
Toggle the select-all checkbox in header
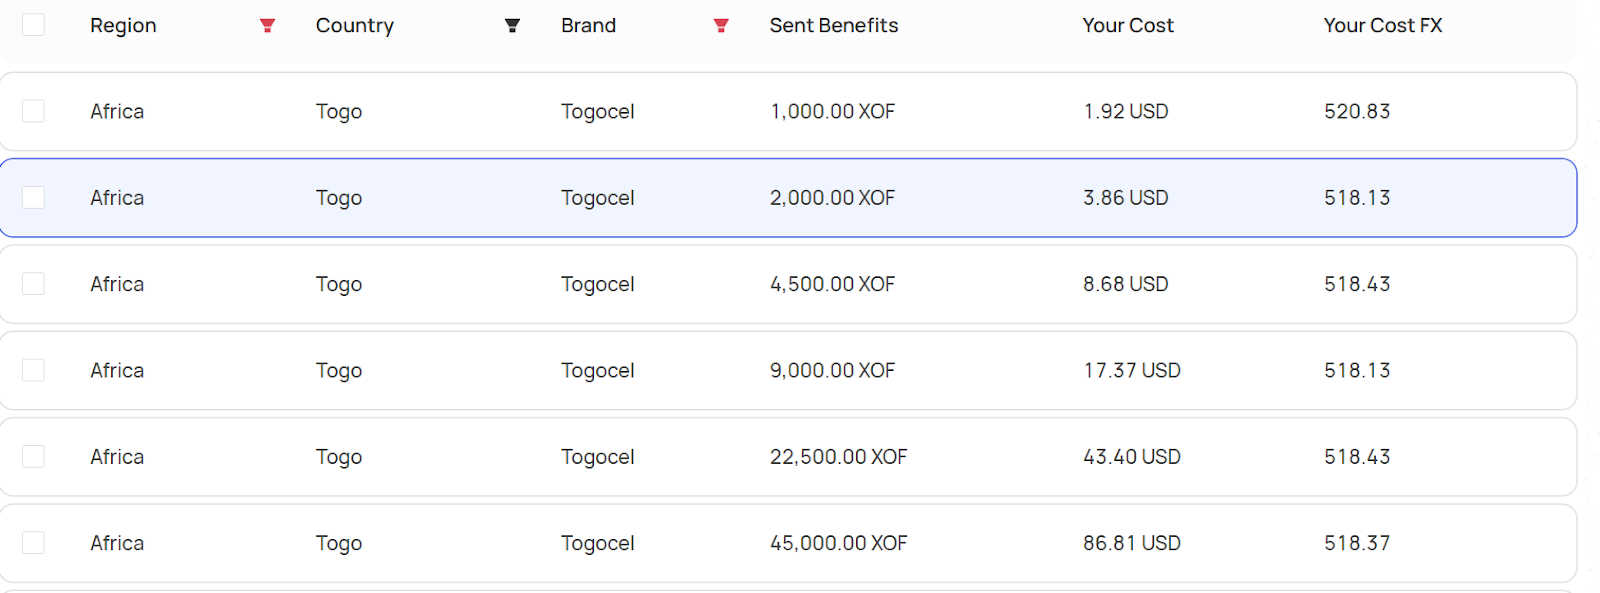coord(33,25)
